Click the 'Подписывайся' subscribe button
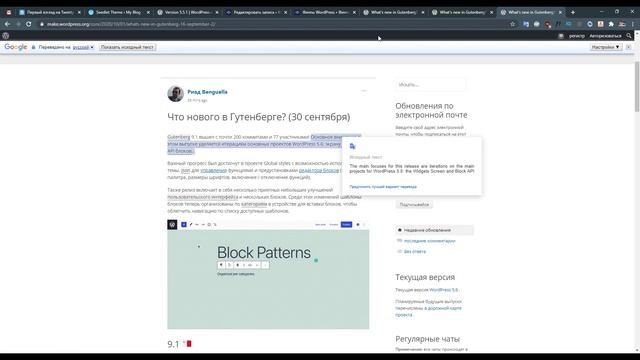 click(414, 204)
